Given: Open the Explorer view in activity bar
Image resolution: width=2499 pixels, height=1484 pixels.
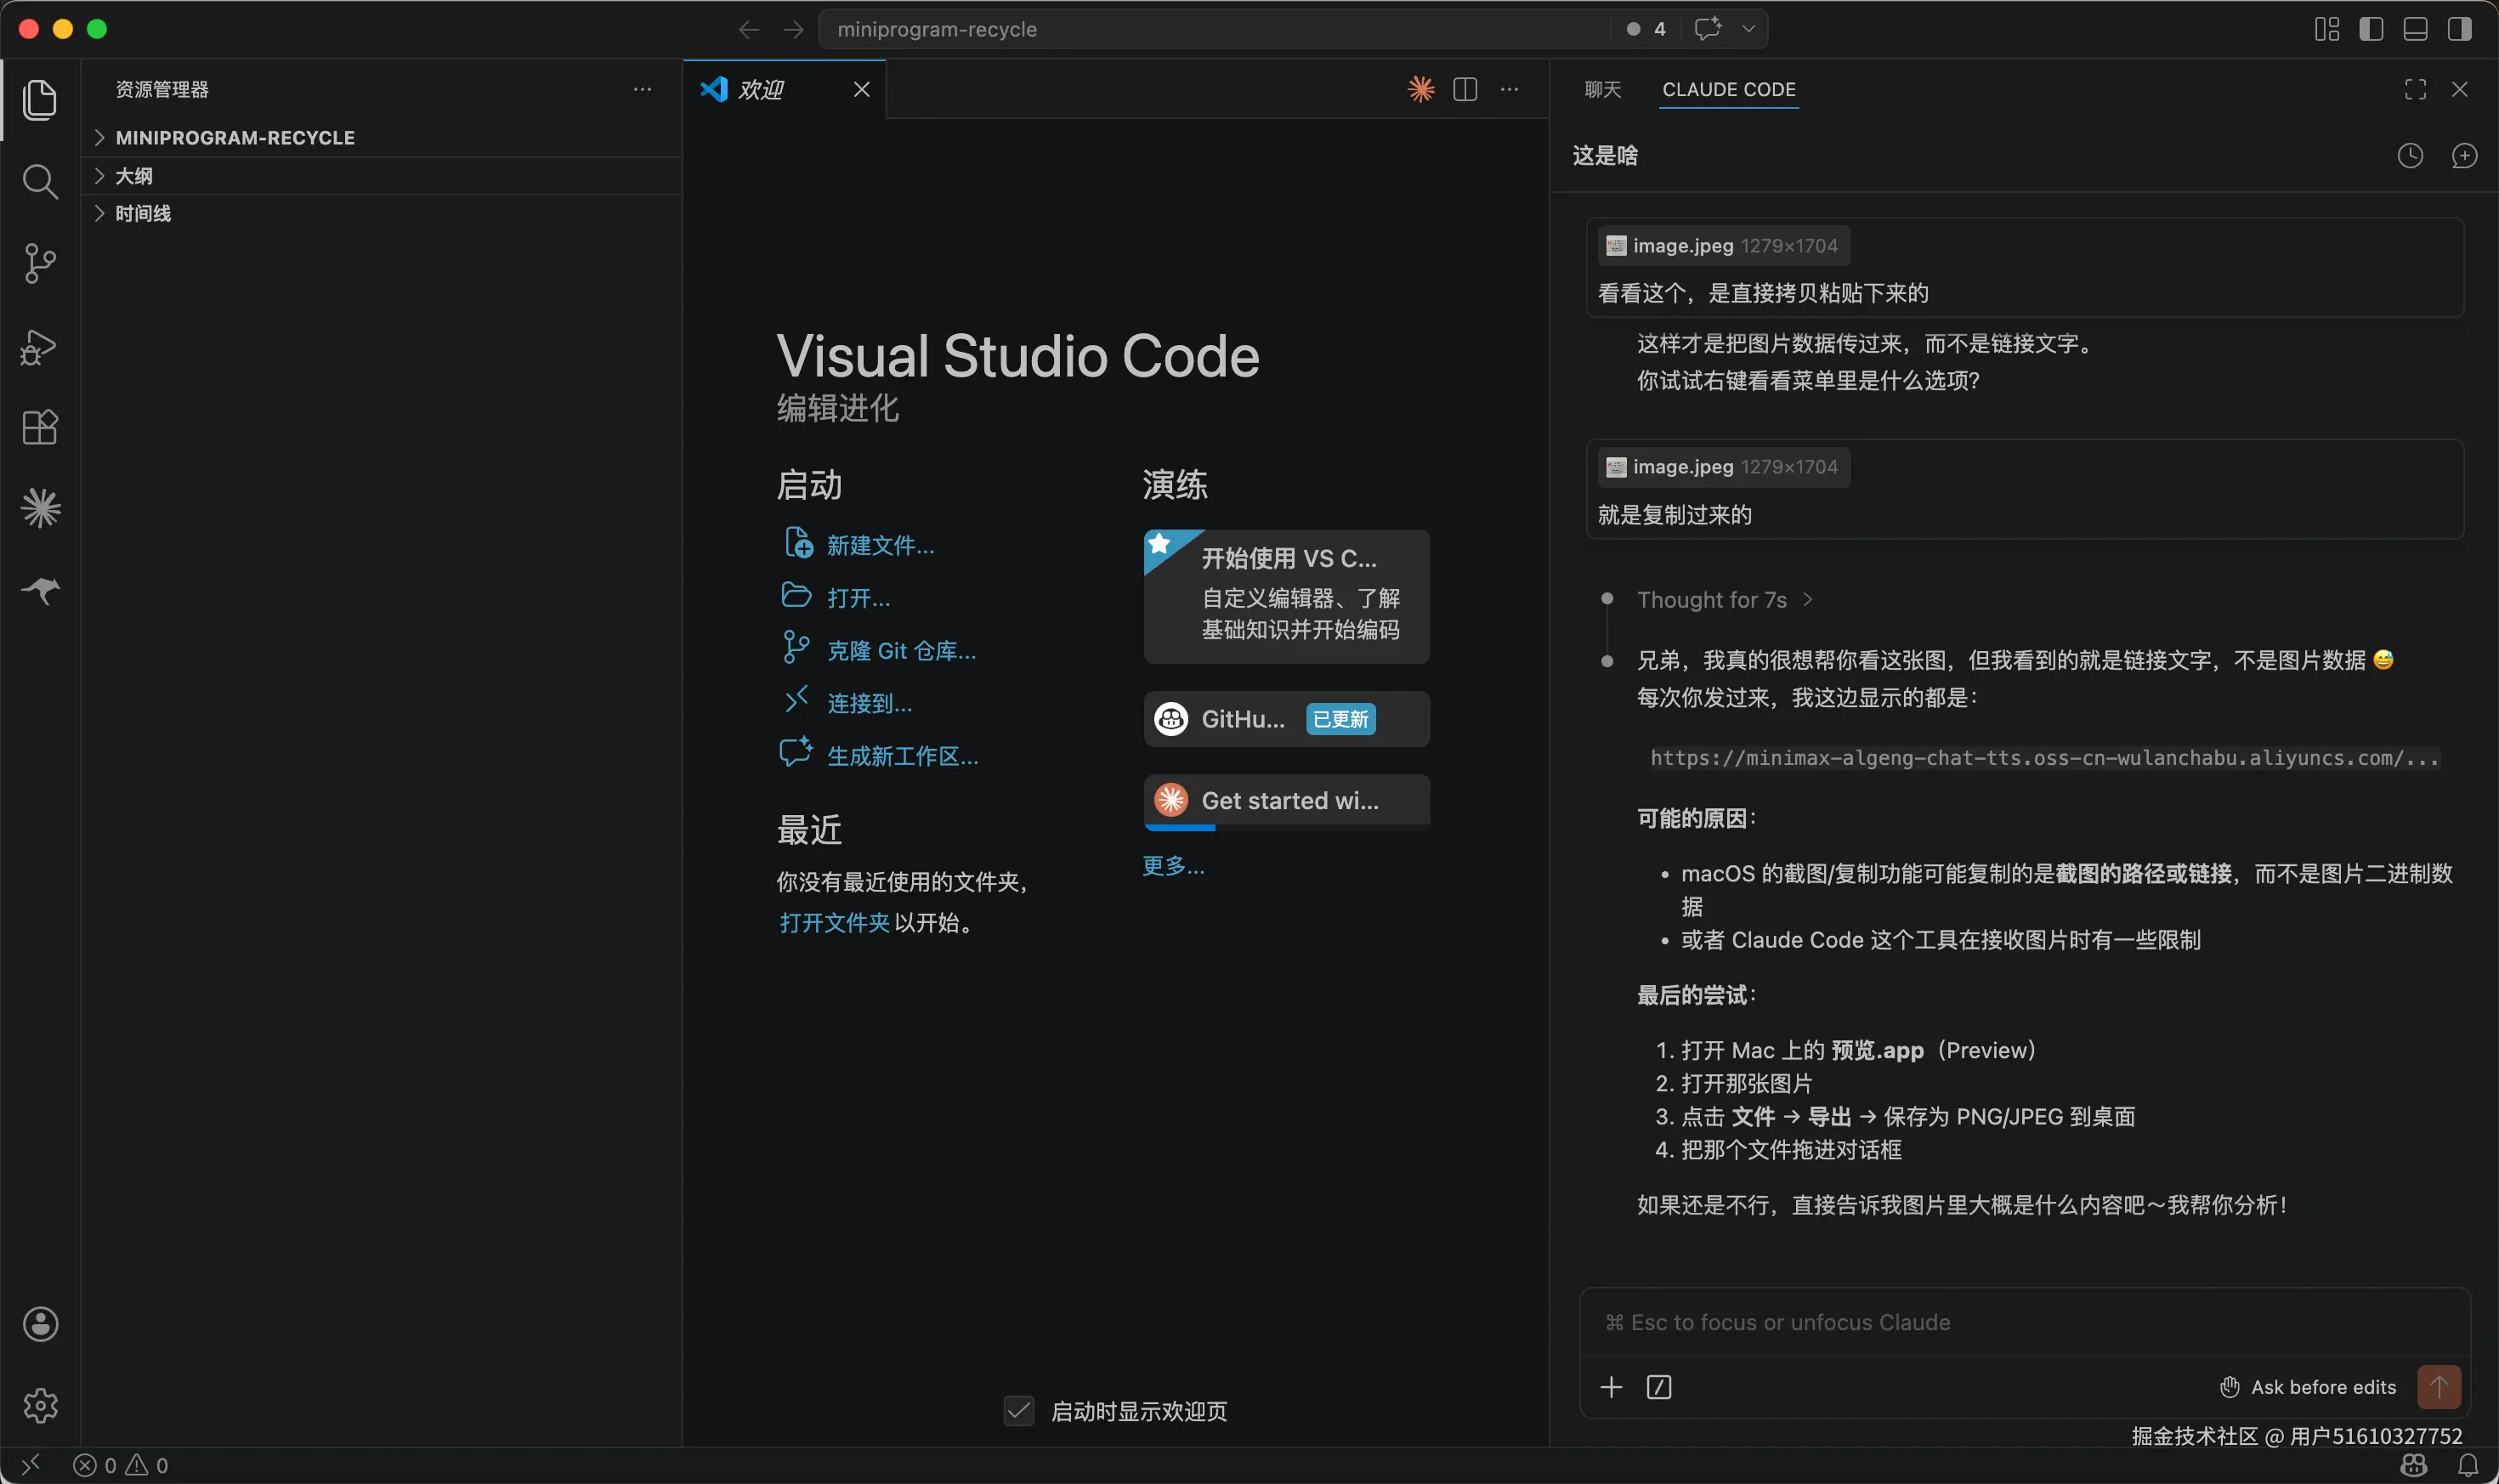Looking at the screenshot, I should 40,100.
